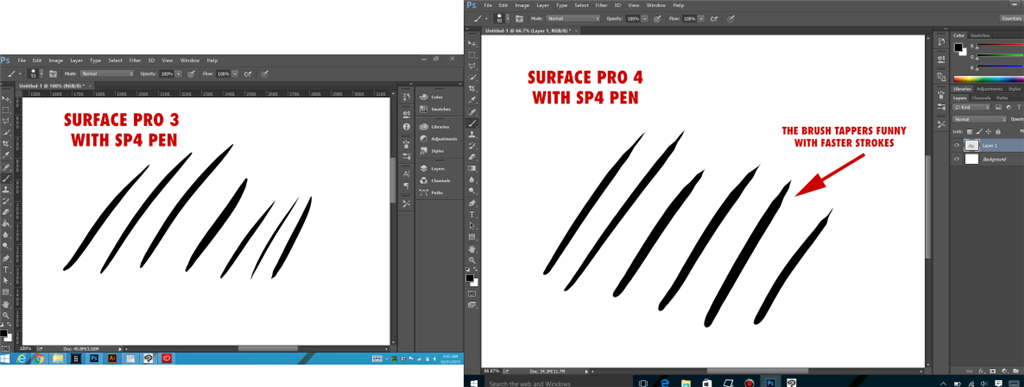This screenshot has height=387, width=1024.
Task: Open Window menu in Surface Pro 3 window
Action: (189, 61)
